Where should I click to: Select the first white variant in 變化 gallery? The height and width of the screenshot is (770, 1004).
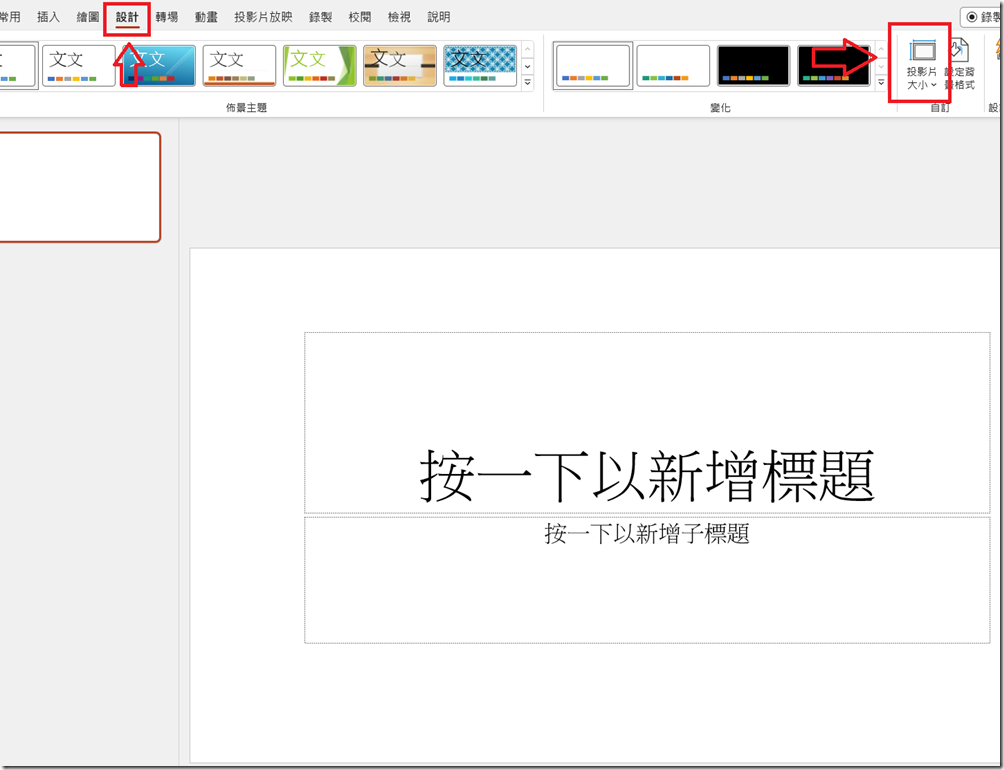coord(592,65)
